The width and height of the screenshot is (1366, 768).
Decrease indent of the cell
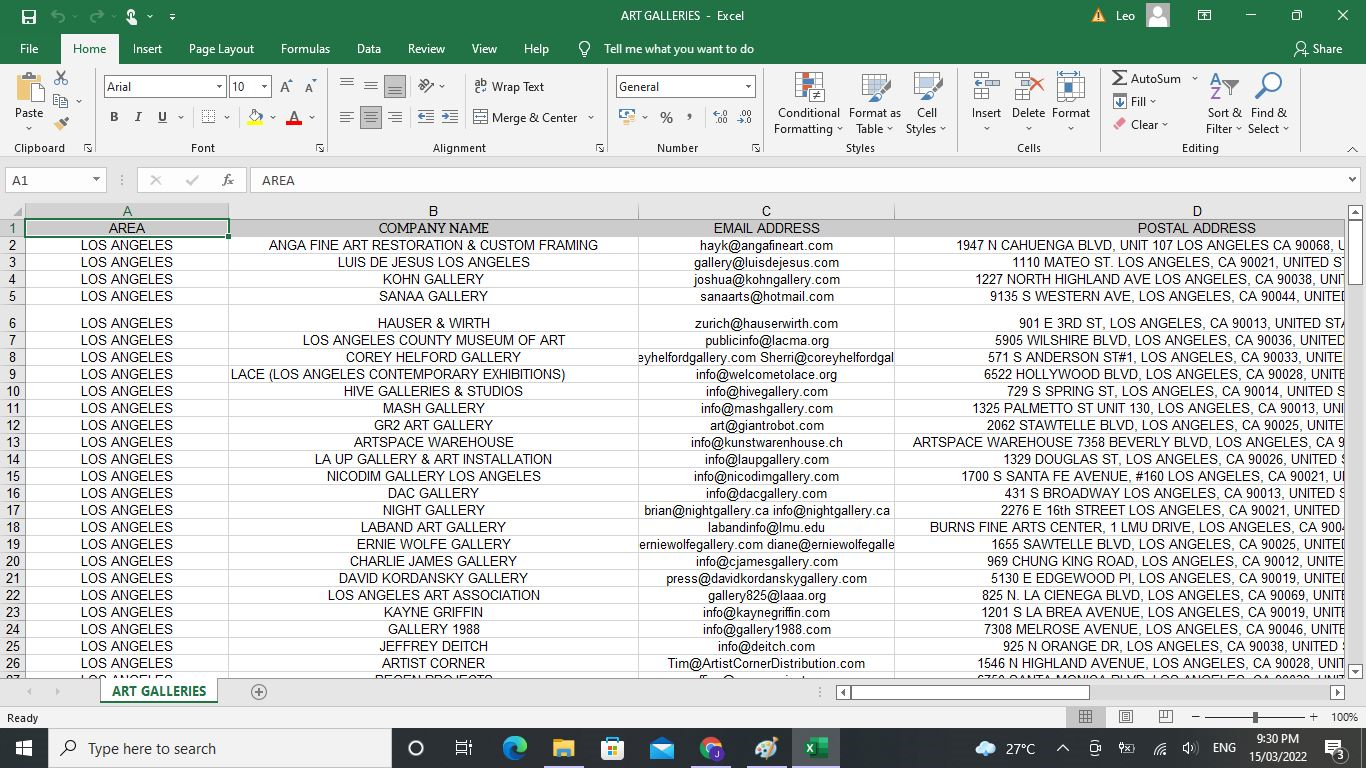click(x=425, y=117)
